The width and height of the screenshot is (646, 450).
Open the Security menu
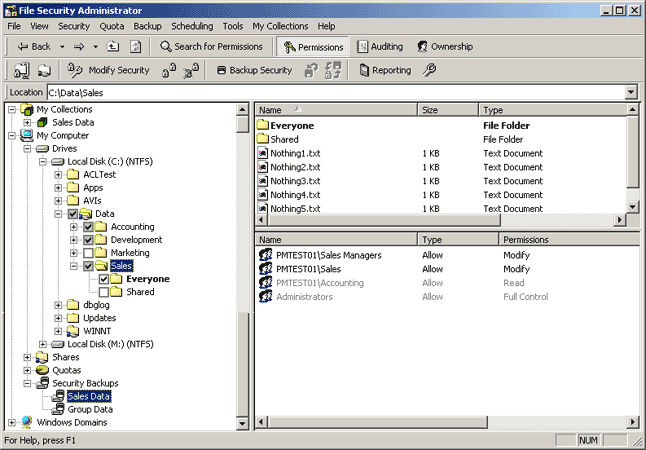(73, 26)
